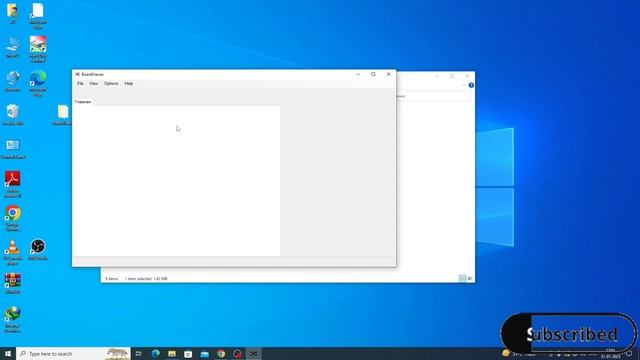Launch Google Chrome desktop shortcut
This screenshot has width=640, height=360.
(x=13, y=218)
